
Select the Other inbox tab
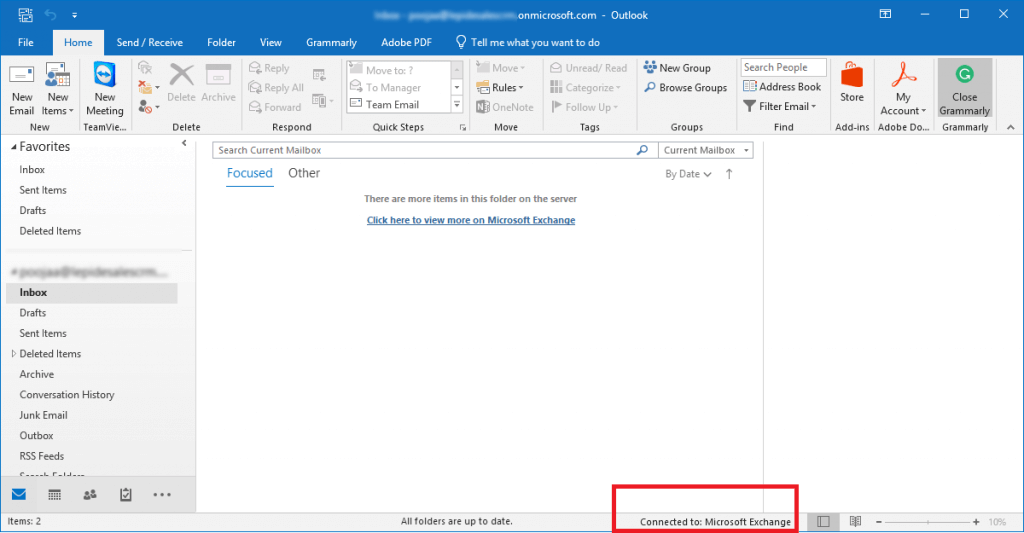coord(304,173)
